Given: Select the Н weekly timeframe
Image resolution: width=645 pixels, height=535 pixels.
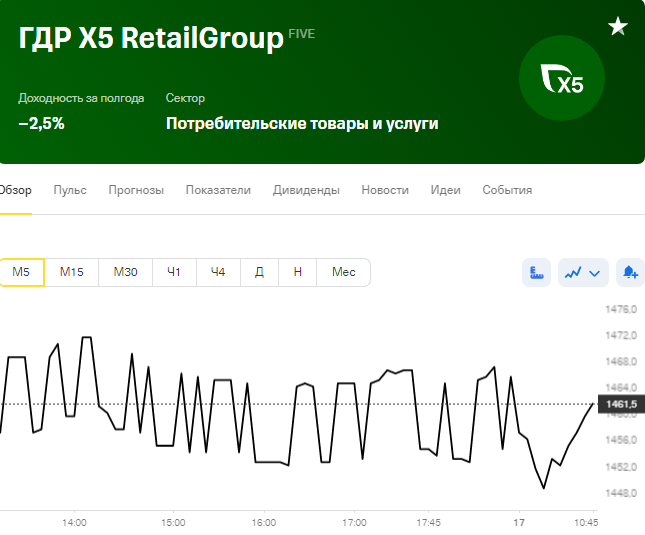Looking at the screenshot, I should pyautogui.click(x=297, y=272).
